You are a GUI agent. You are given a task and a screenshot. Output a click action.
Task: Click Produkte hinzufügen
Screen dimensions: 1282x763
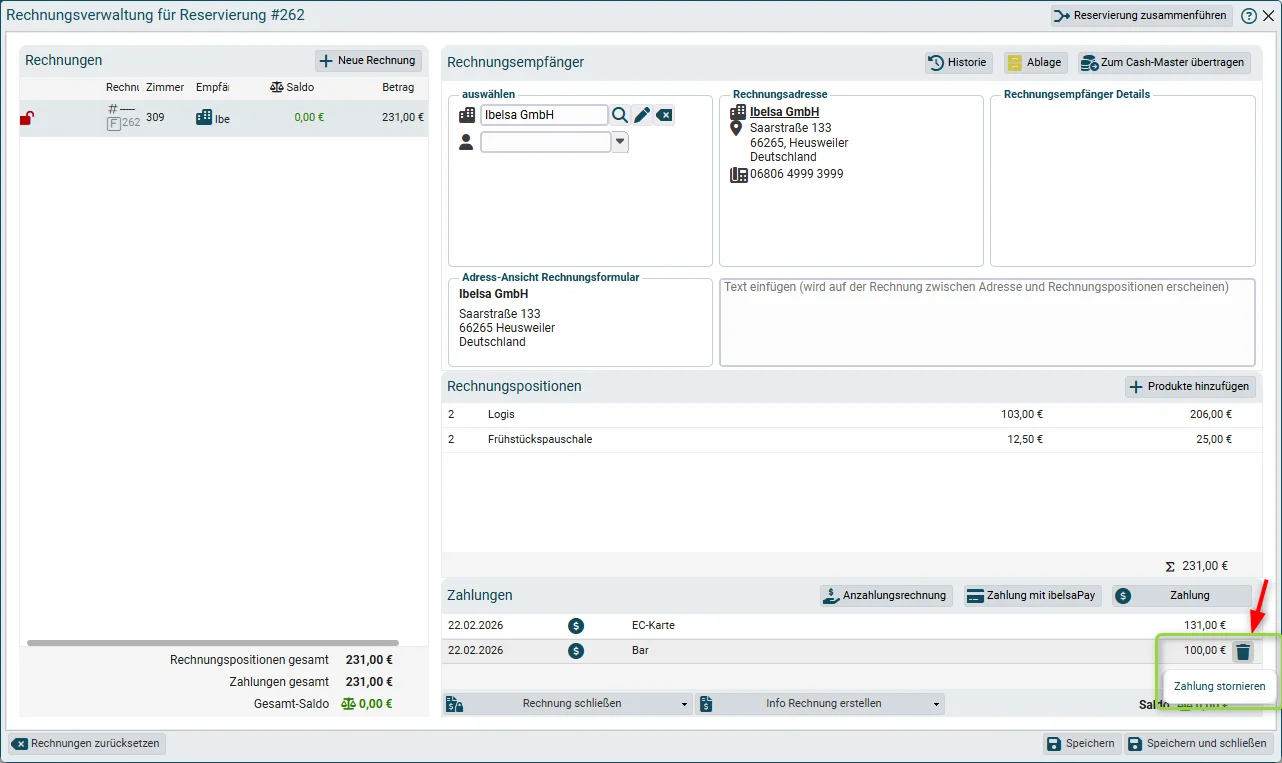coord(1190,387)
